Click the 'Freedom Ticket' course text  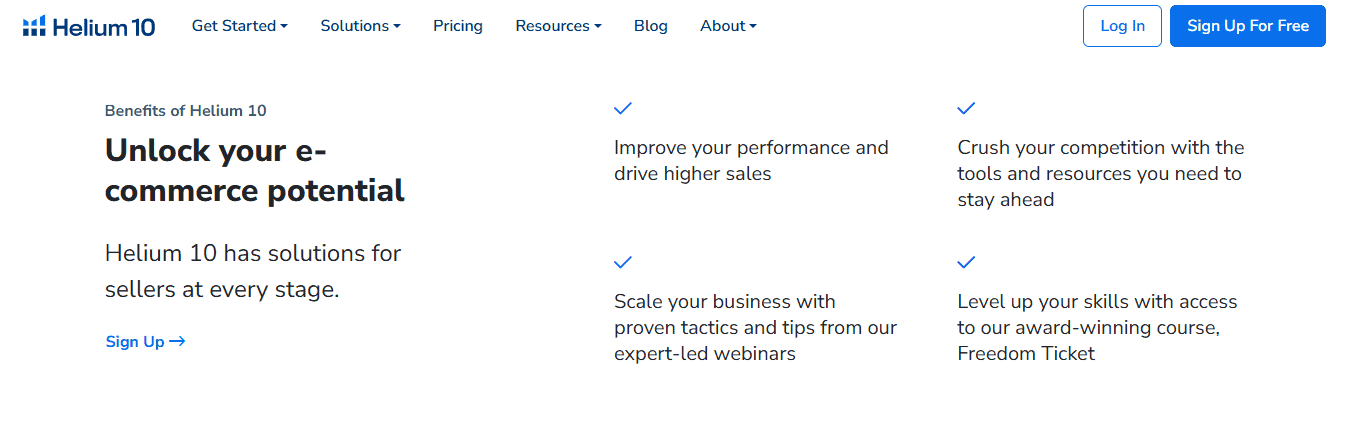pos(1026,353)
